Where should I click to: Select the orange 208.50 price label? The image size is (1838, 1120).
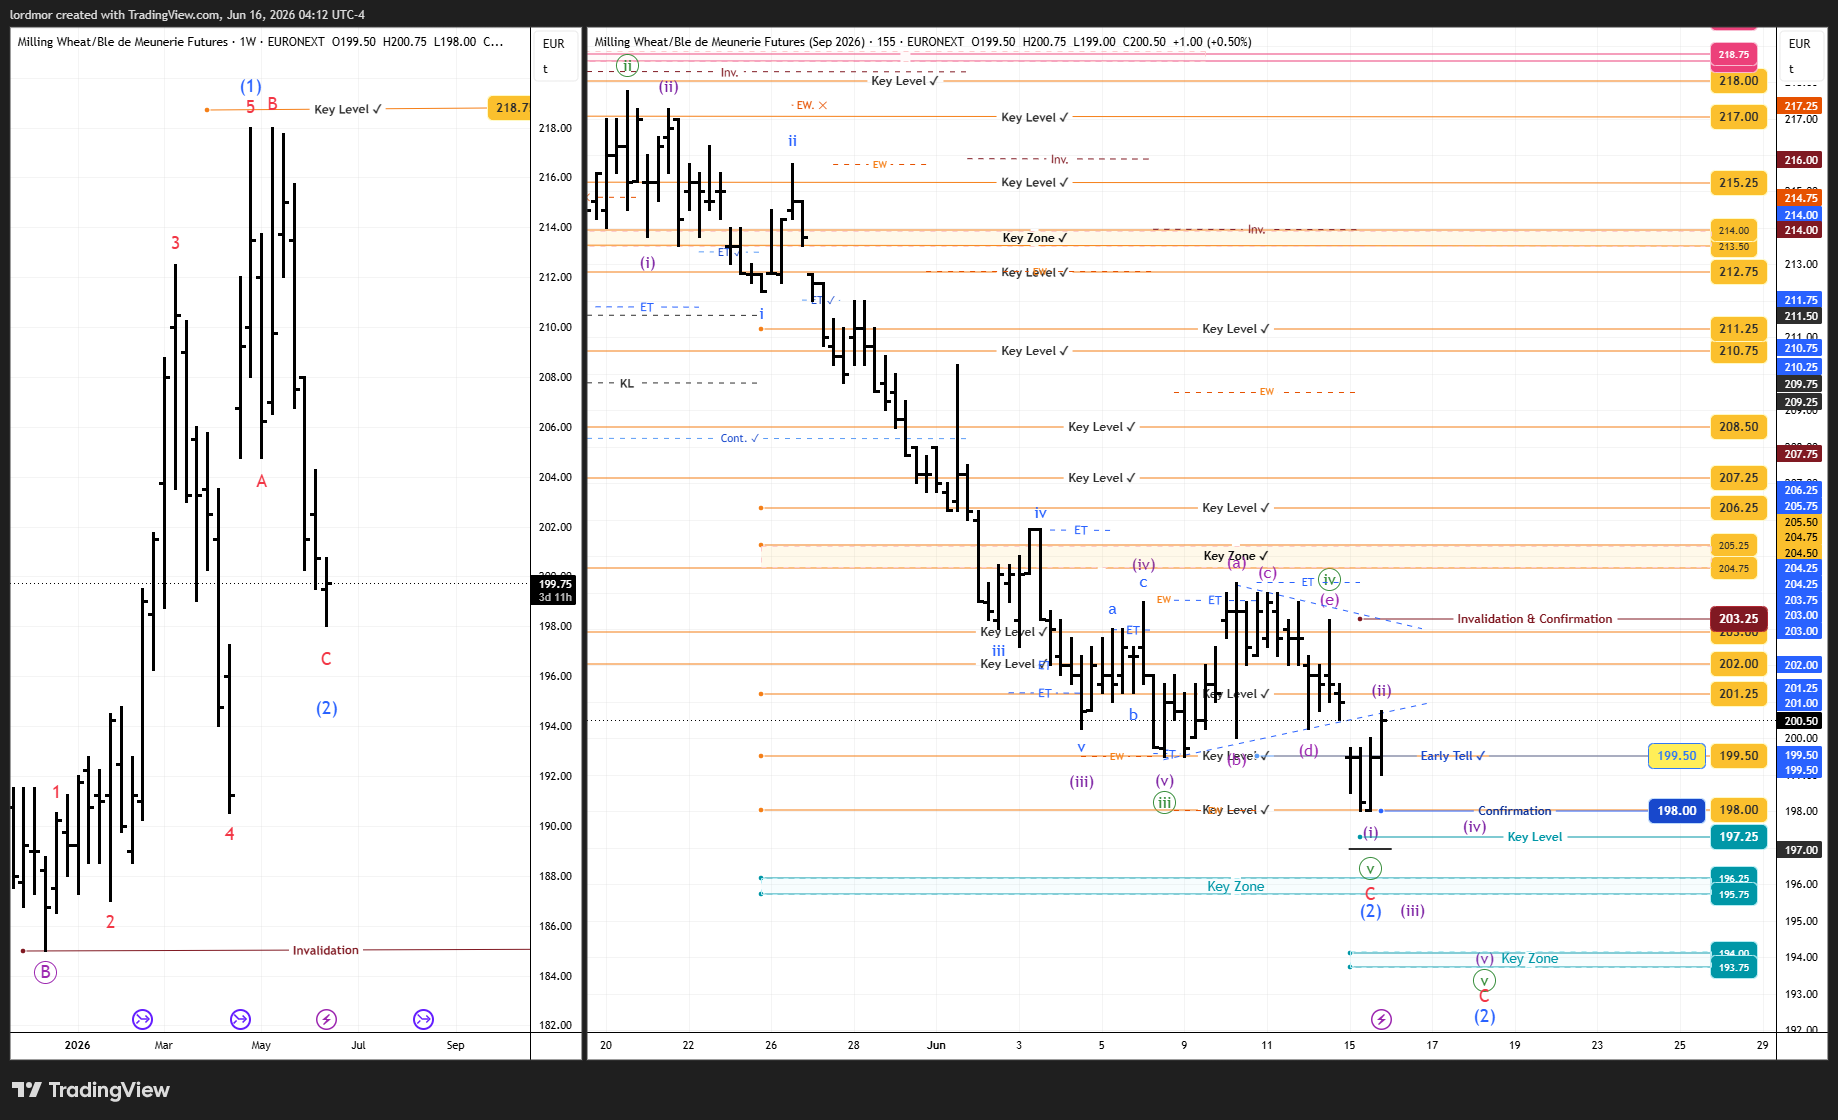point(1739,427)
